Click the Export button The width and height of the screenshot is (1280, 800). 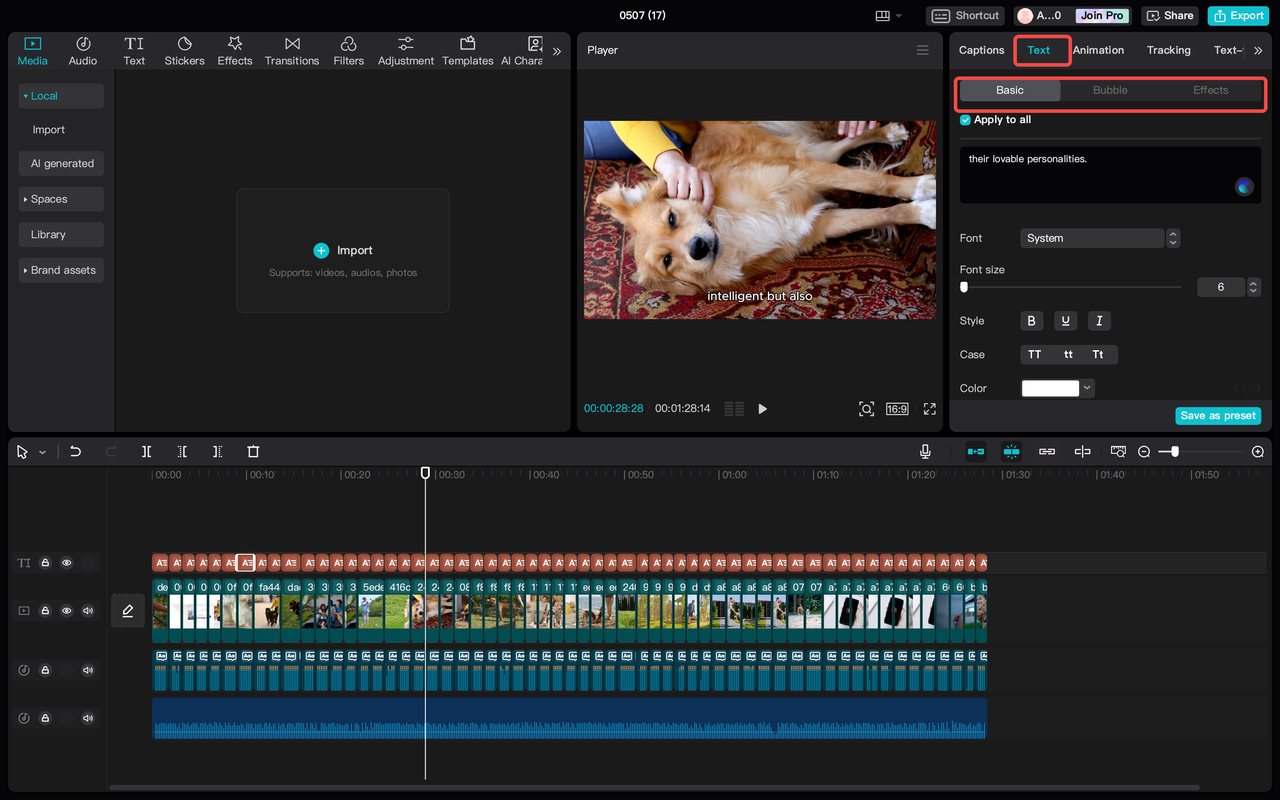click(x=1238, y=16)
